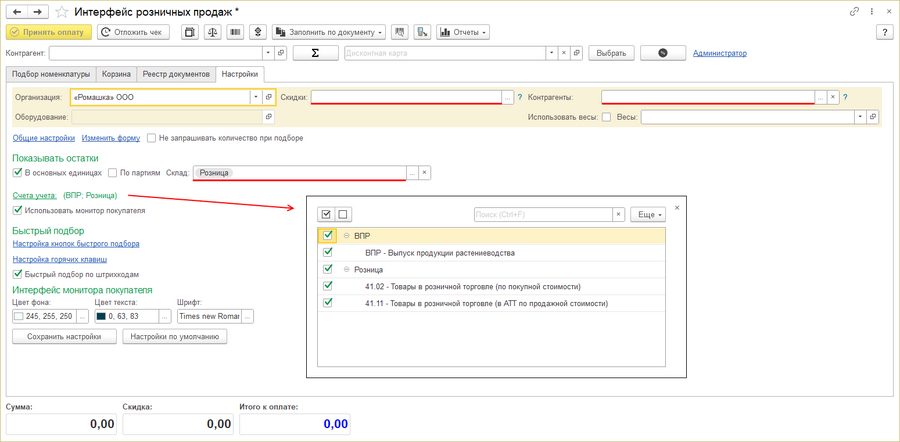Switch to Подбор номенклатуры tab
900x442 pixels.
click(51, 74)
